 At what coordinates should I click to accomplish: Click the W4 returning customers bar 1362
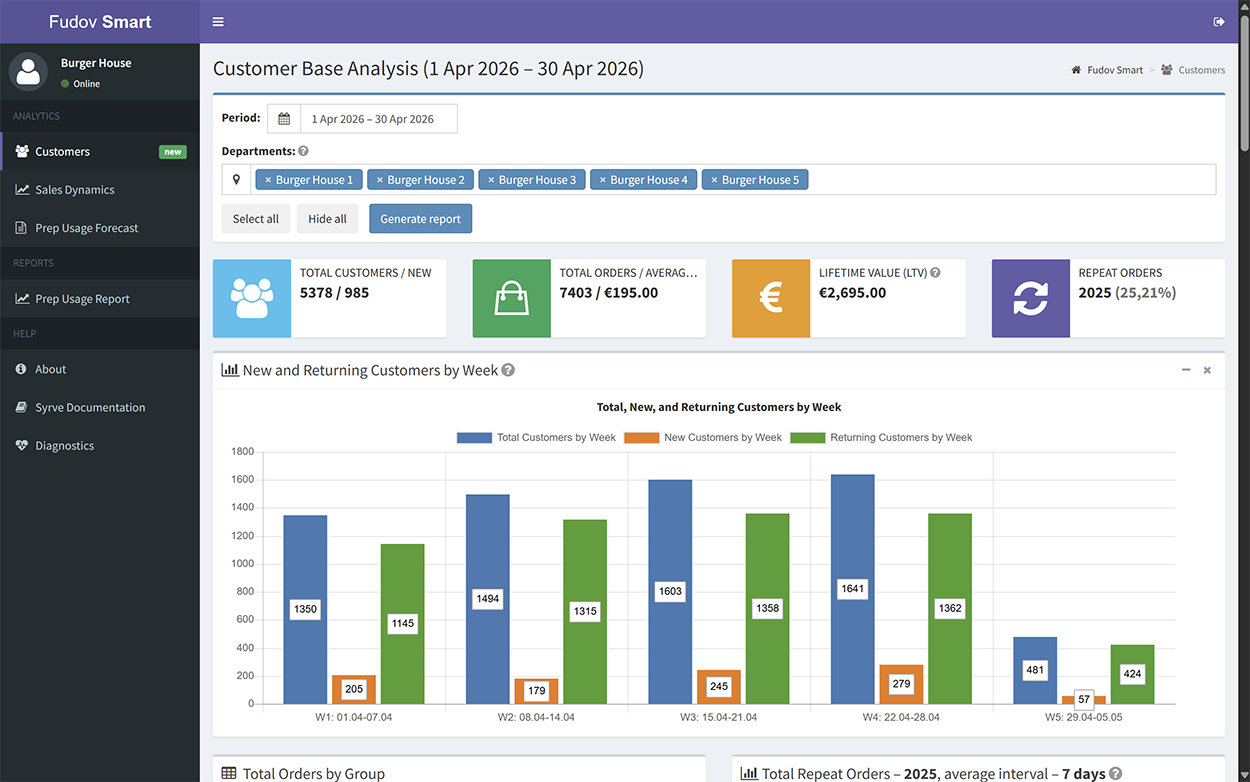(950, 608)
